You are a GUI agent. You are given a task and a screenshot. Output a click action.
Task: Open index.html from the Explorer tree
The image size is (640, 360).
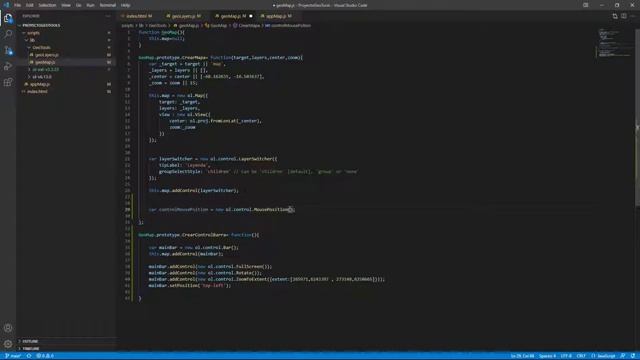37,91
